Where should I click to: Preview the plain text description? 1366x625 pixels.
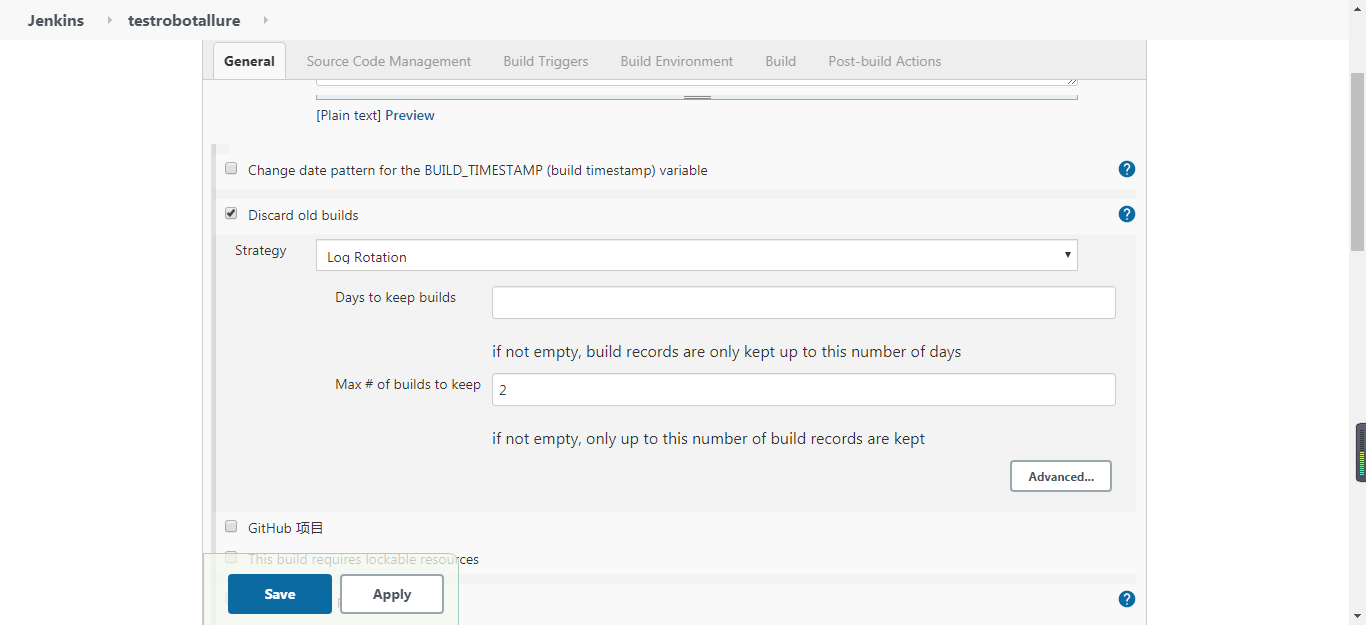(x=410, y=115)
